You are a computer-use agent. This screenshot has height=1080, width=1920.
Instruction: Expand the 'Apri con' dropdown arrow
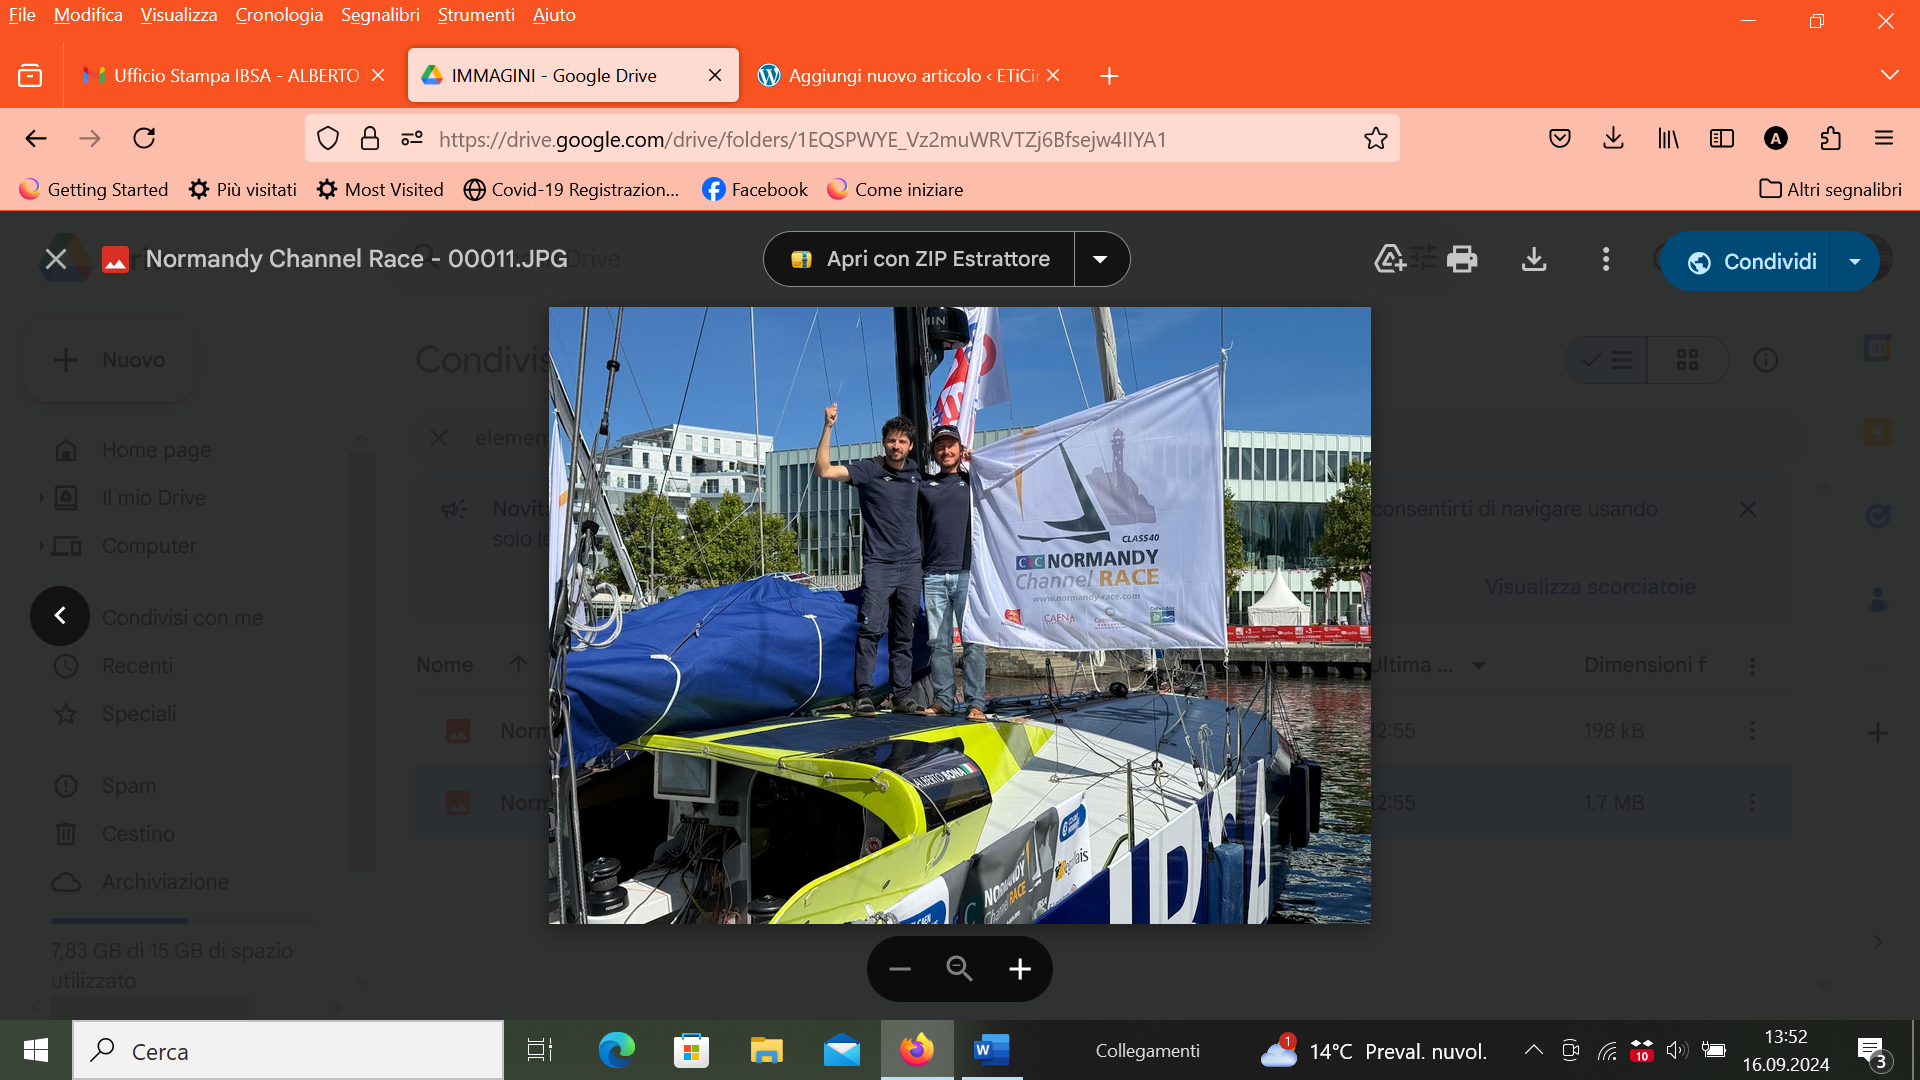click(1101, 259)
